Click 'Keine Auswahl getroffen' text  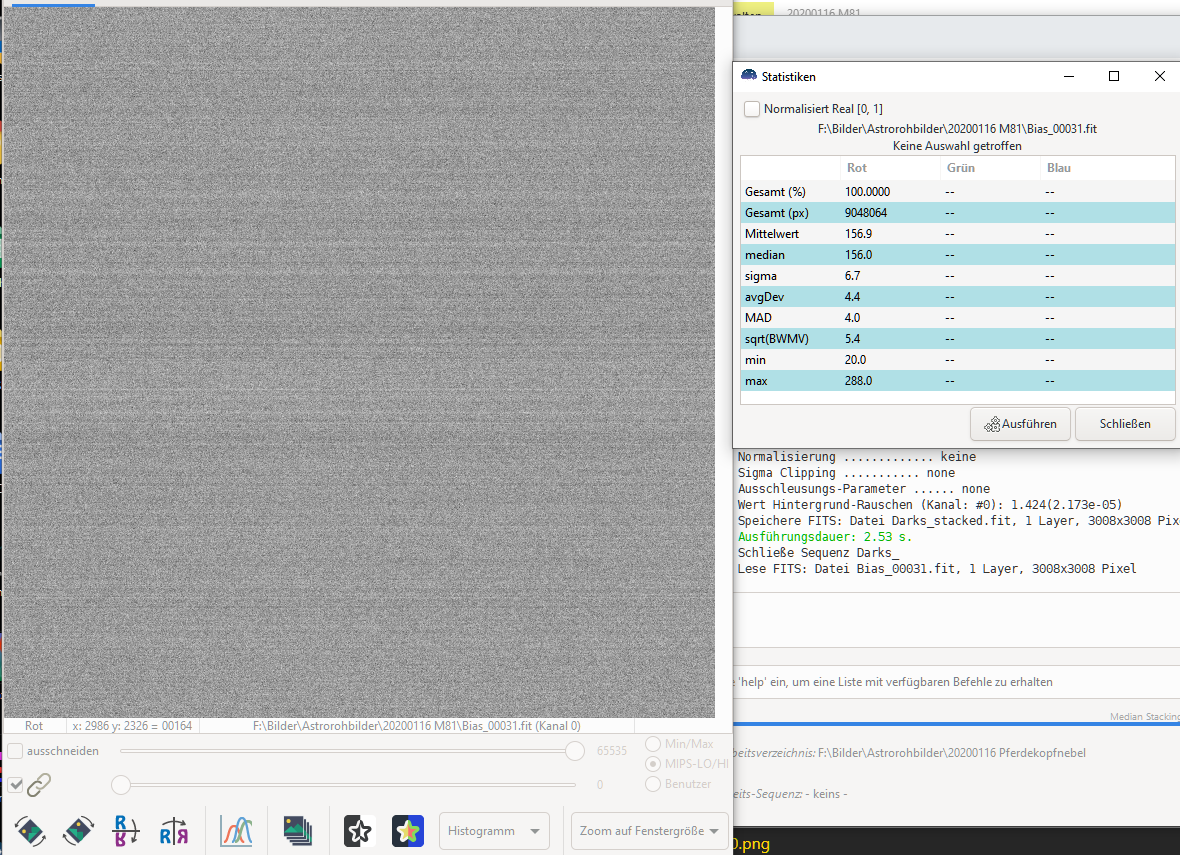[957, 146]
